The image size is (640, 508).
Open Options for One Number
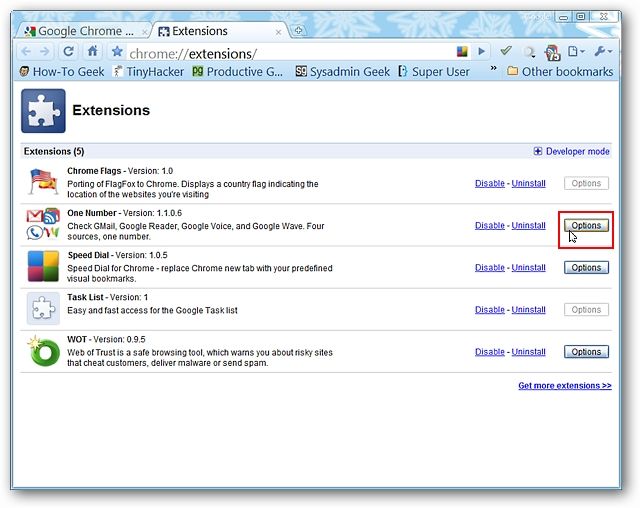586,225
